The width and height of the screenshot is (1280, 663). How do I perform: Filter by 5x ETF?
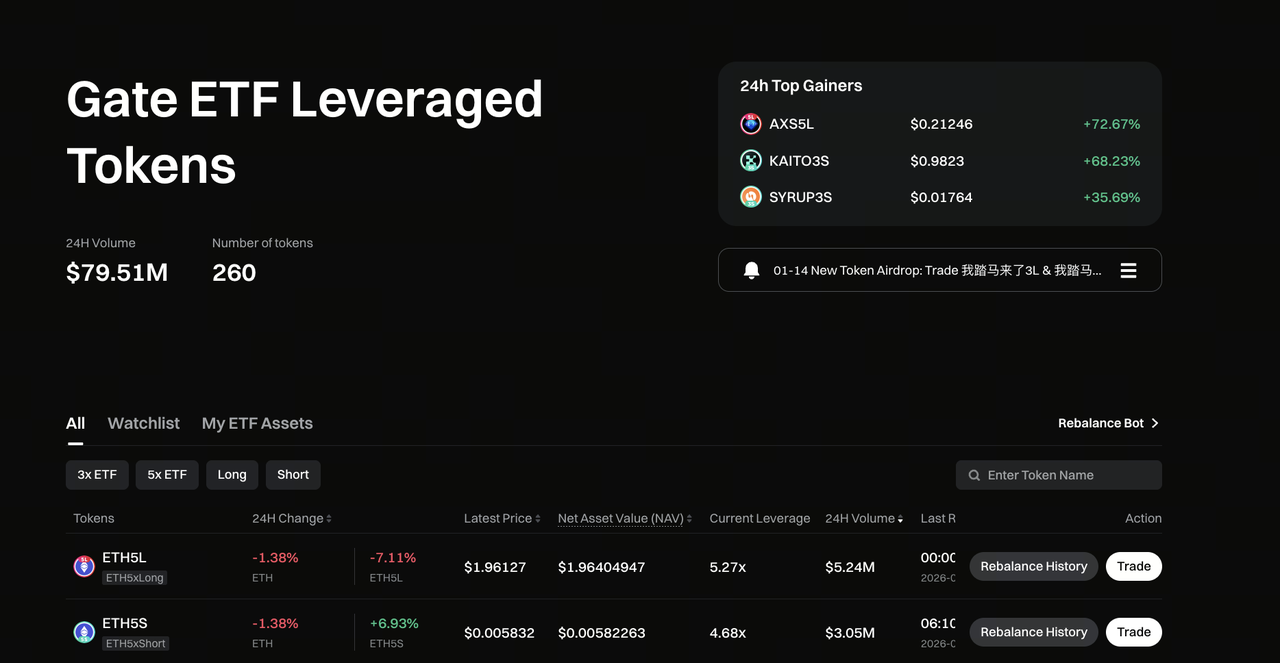point(167,475)
